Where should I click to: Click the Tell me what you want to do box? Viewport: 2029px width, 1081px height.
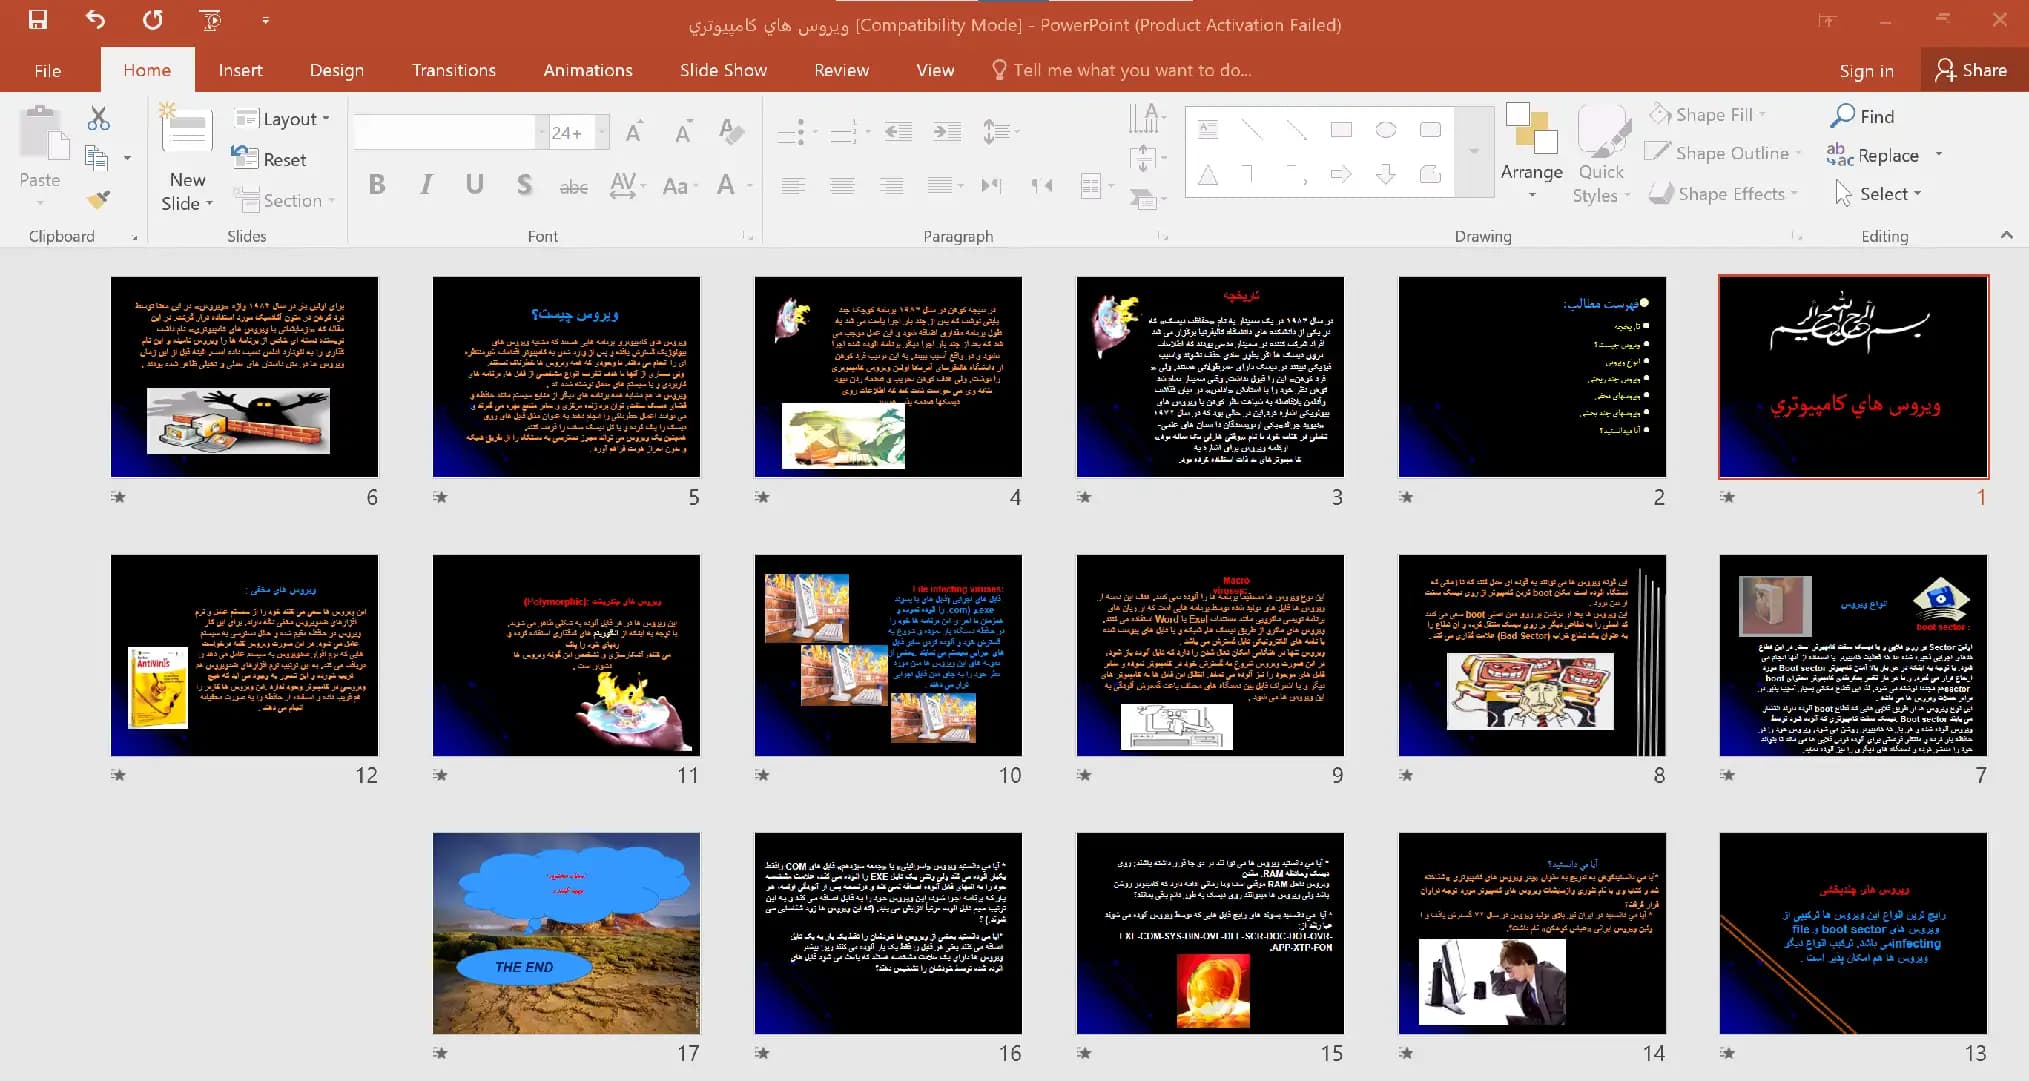pos(1121,70)
